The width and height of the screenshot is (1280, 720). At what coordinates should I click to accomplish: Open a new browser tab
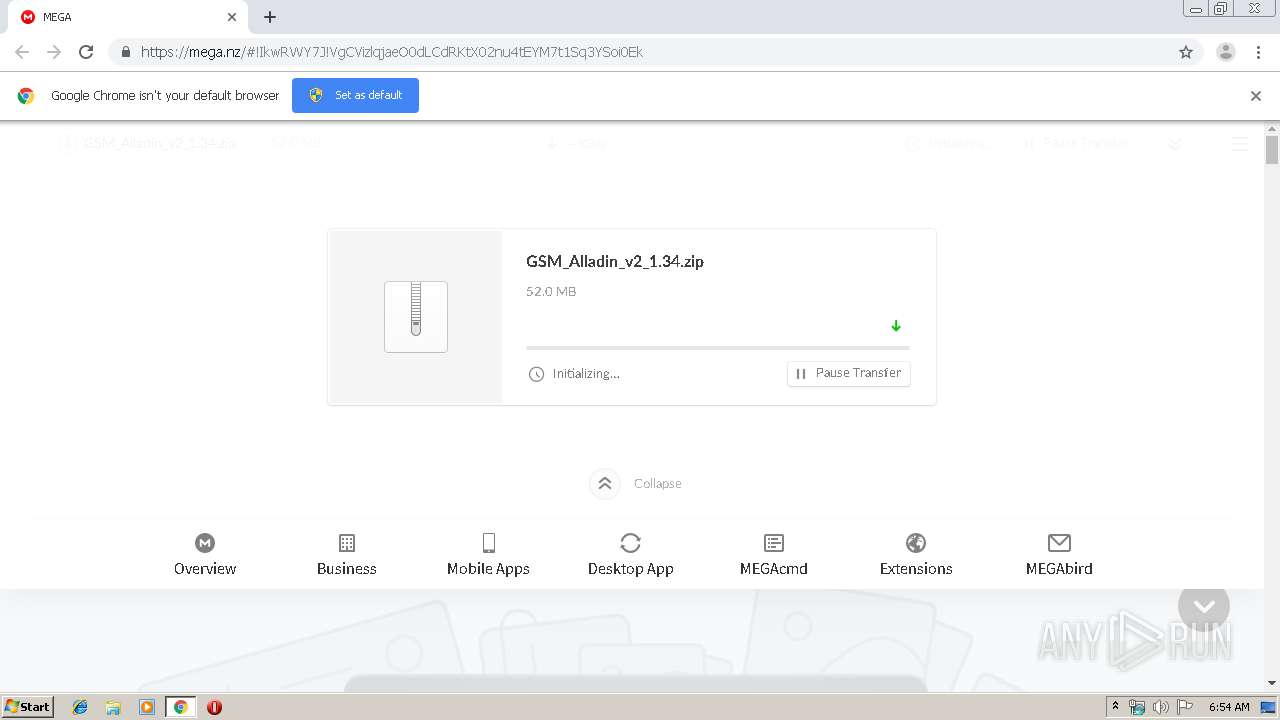(270, 17)
